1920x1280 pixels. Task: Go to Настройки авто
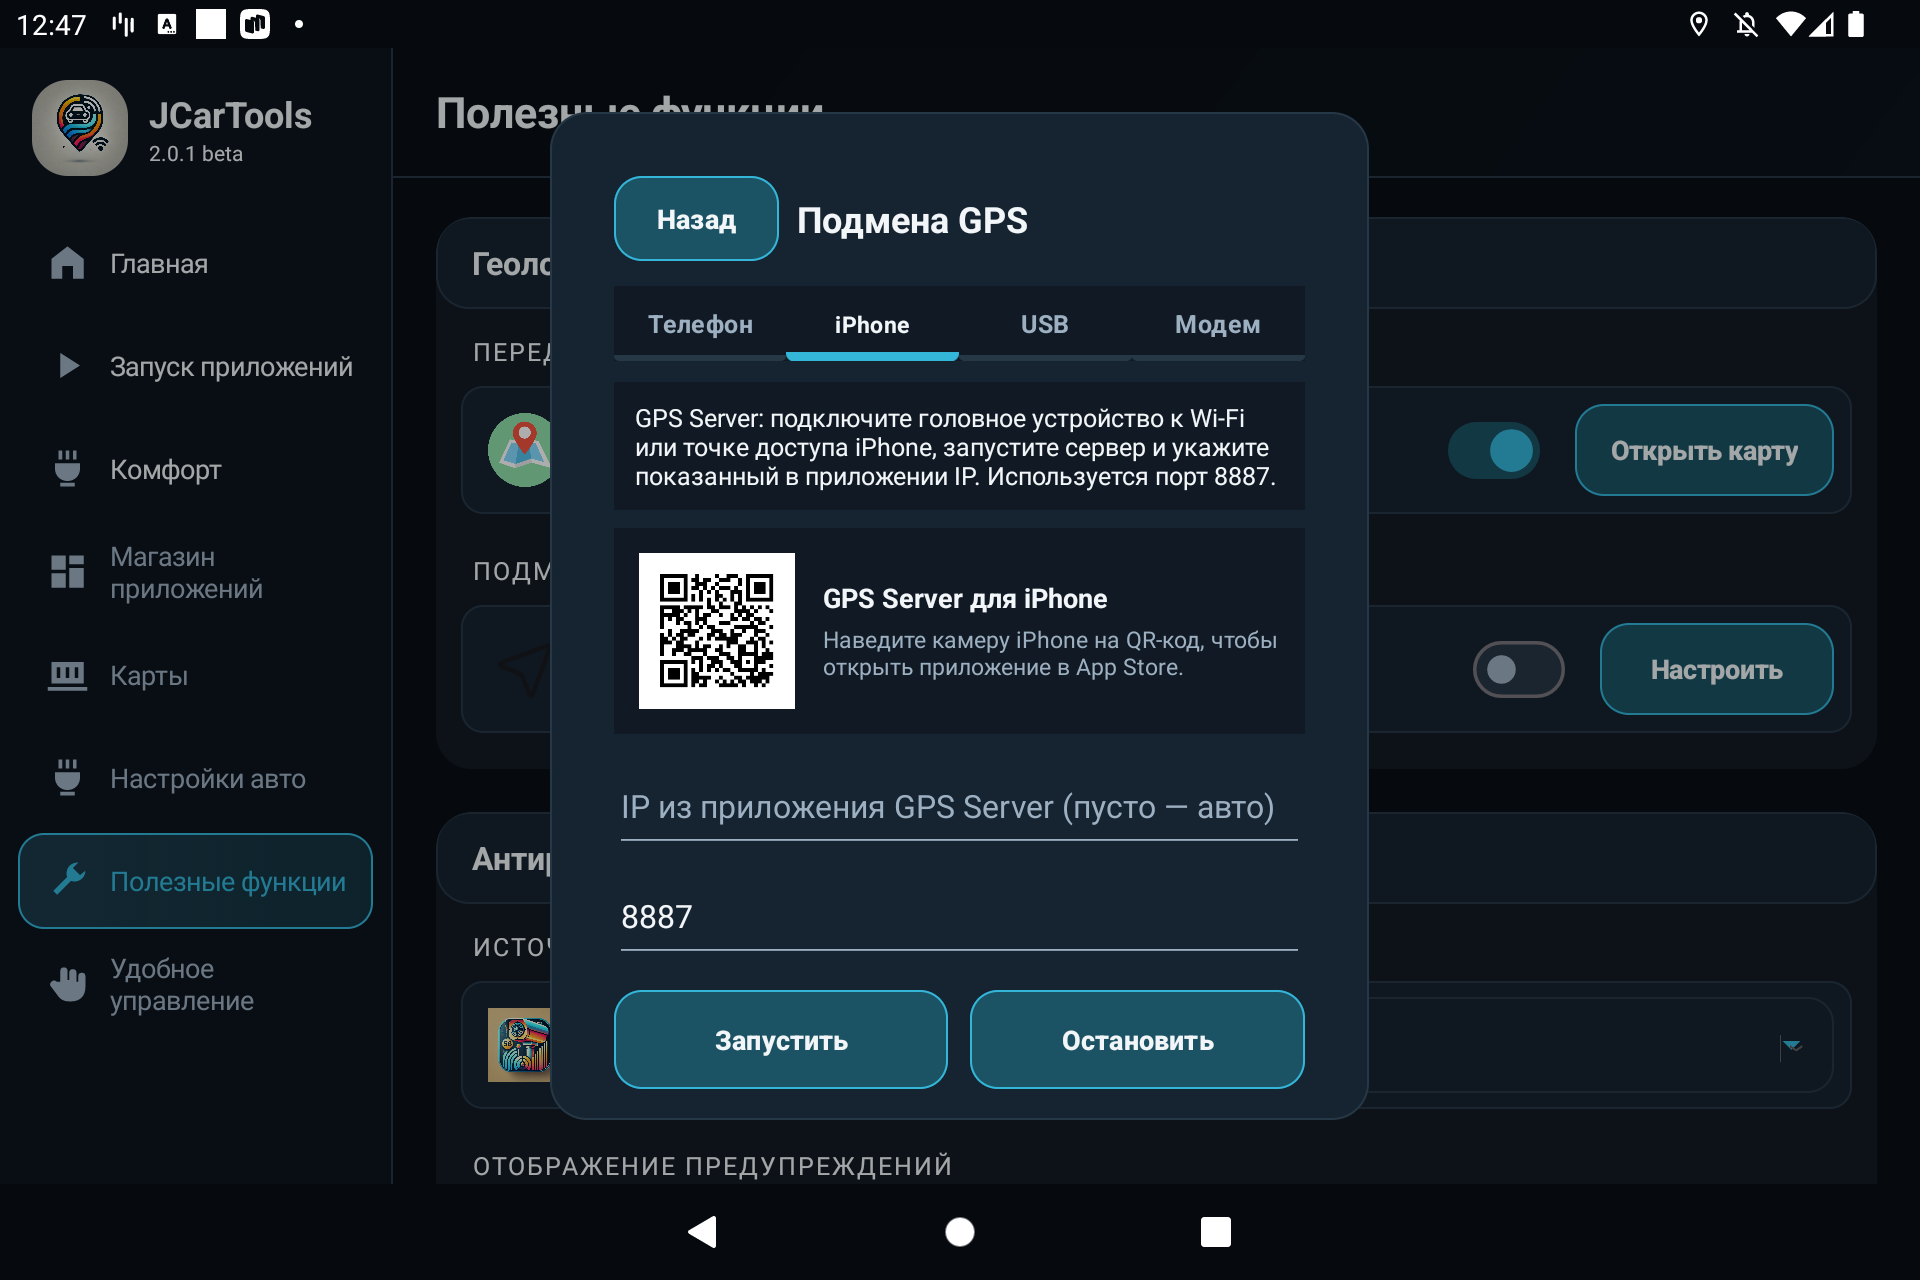click(196, 778)
